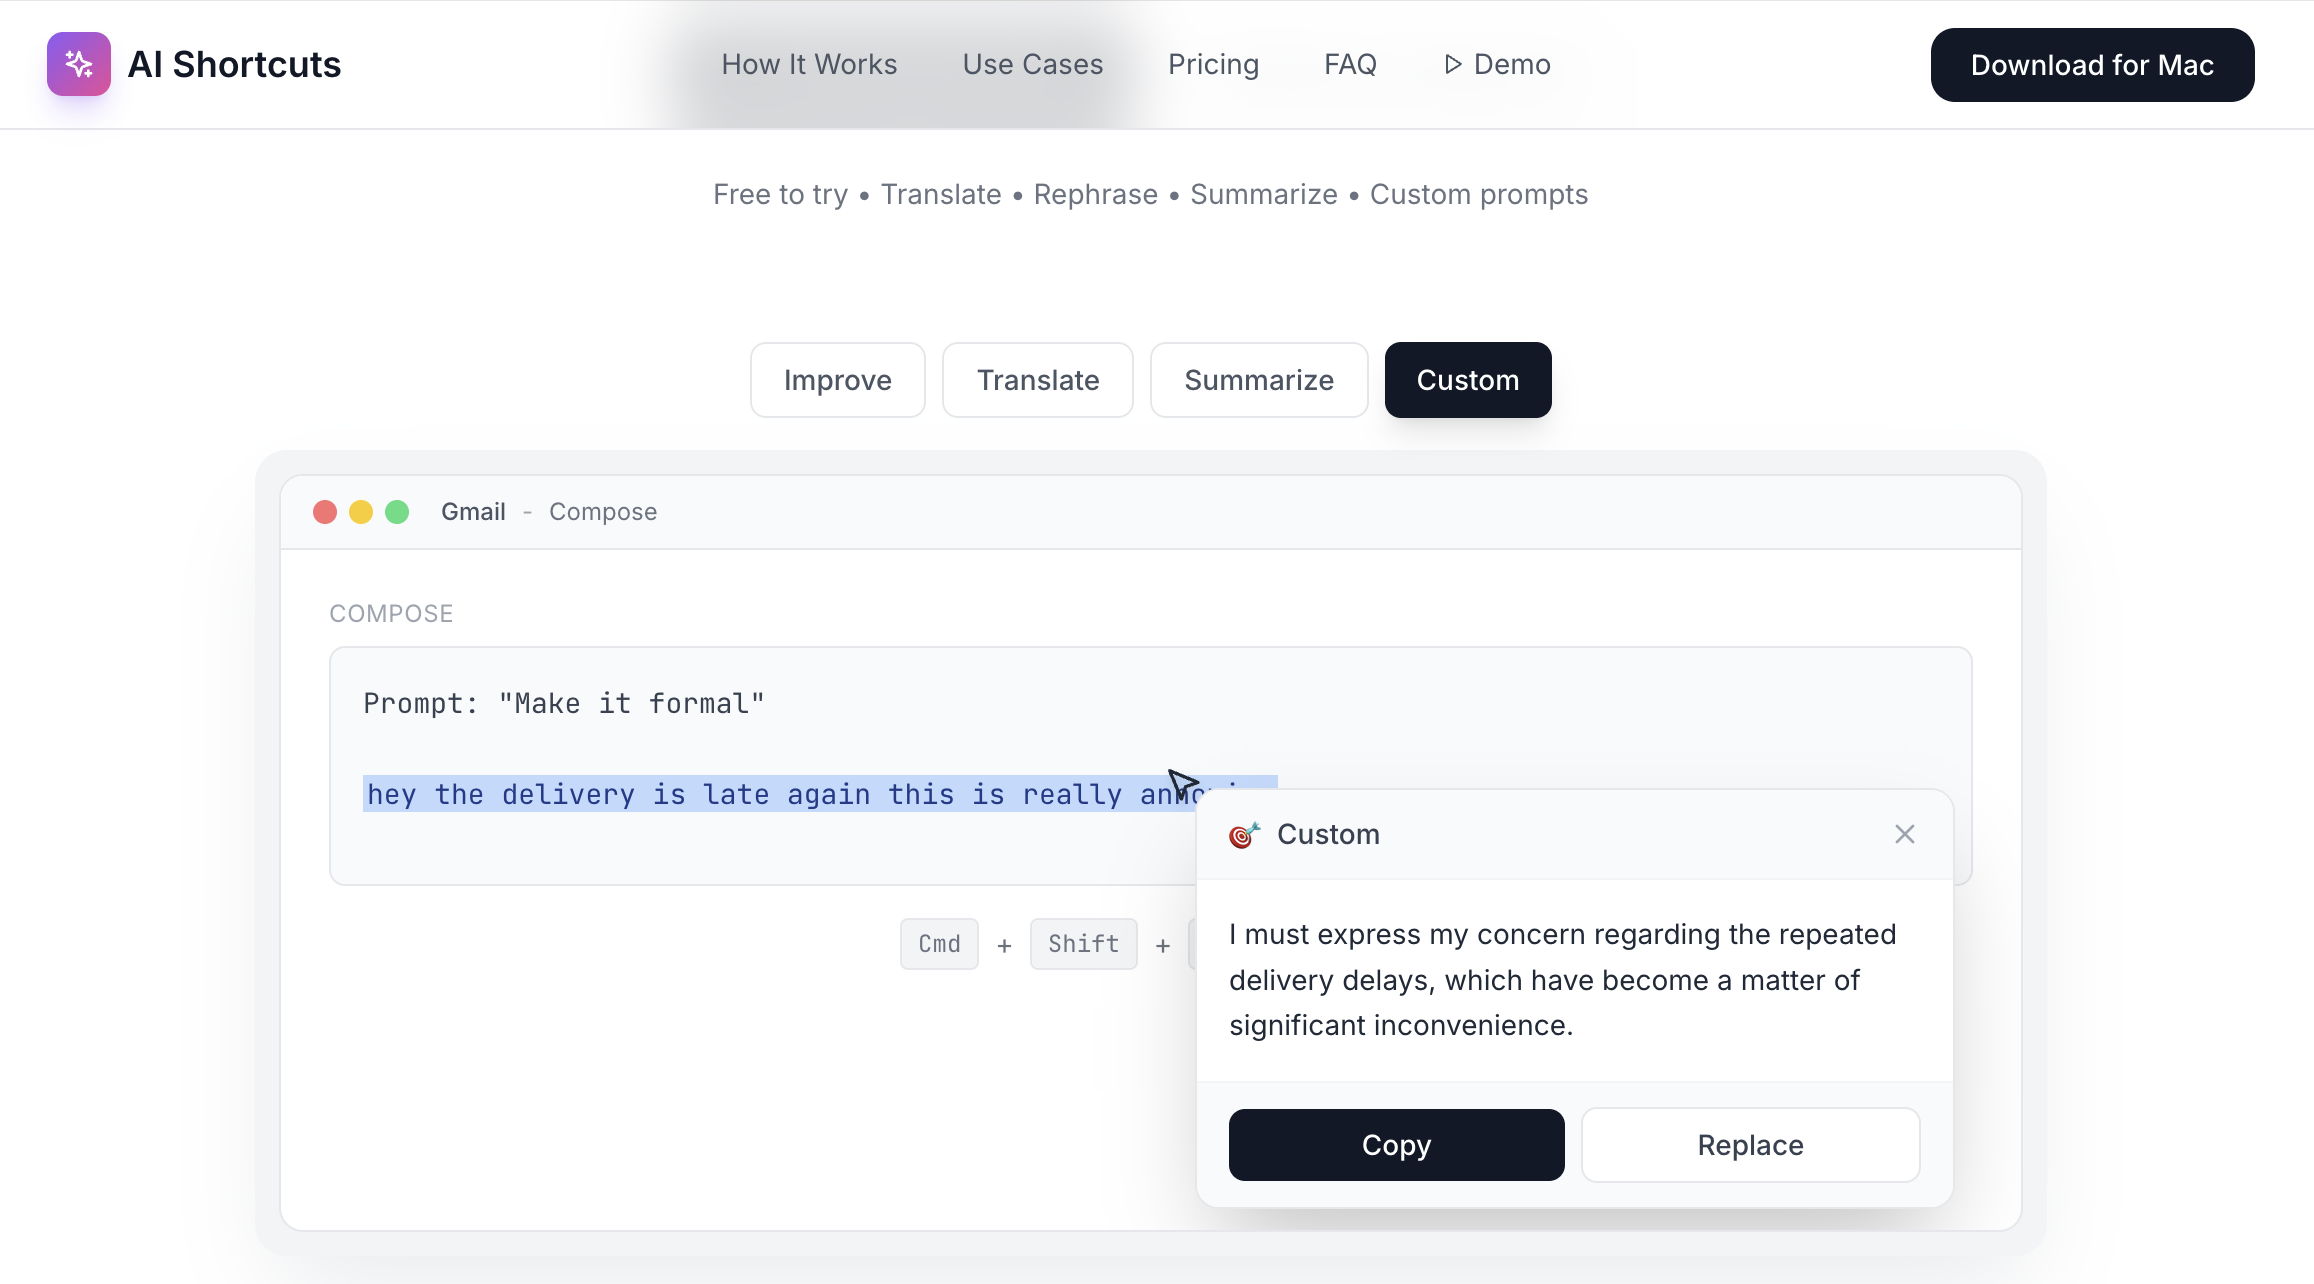Open the FAQ navigation link
This screenshot has width=2314, height=1284.
tap(1350, 64)
